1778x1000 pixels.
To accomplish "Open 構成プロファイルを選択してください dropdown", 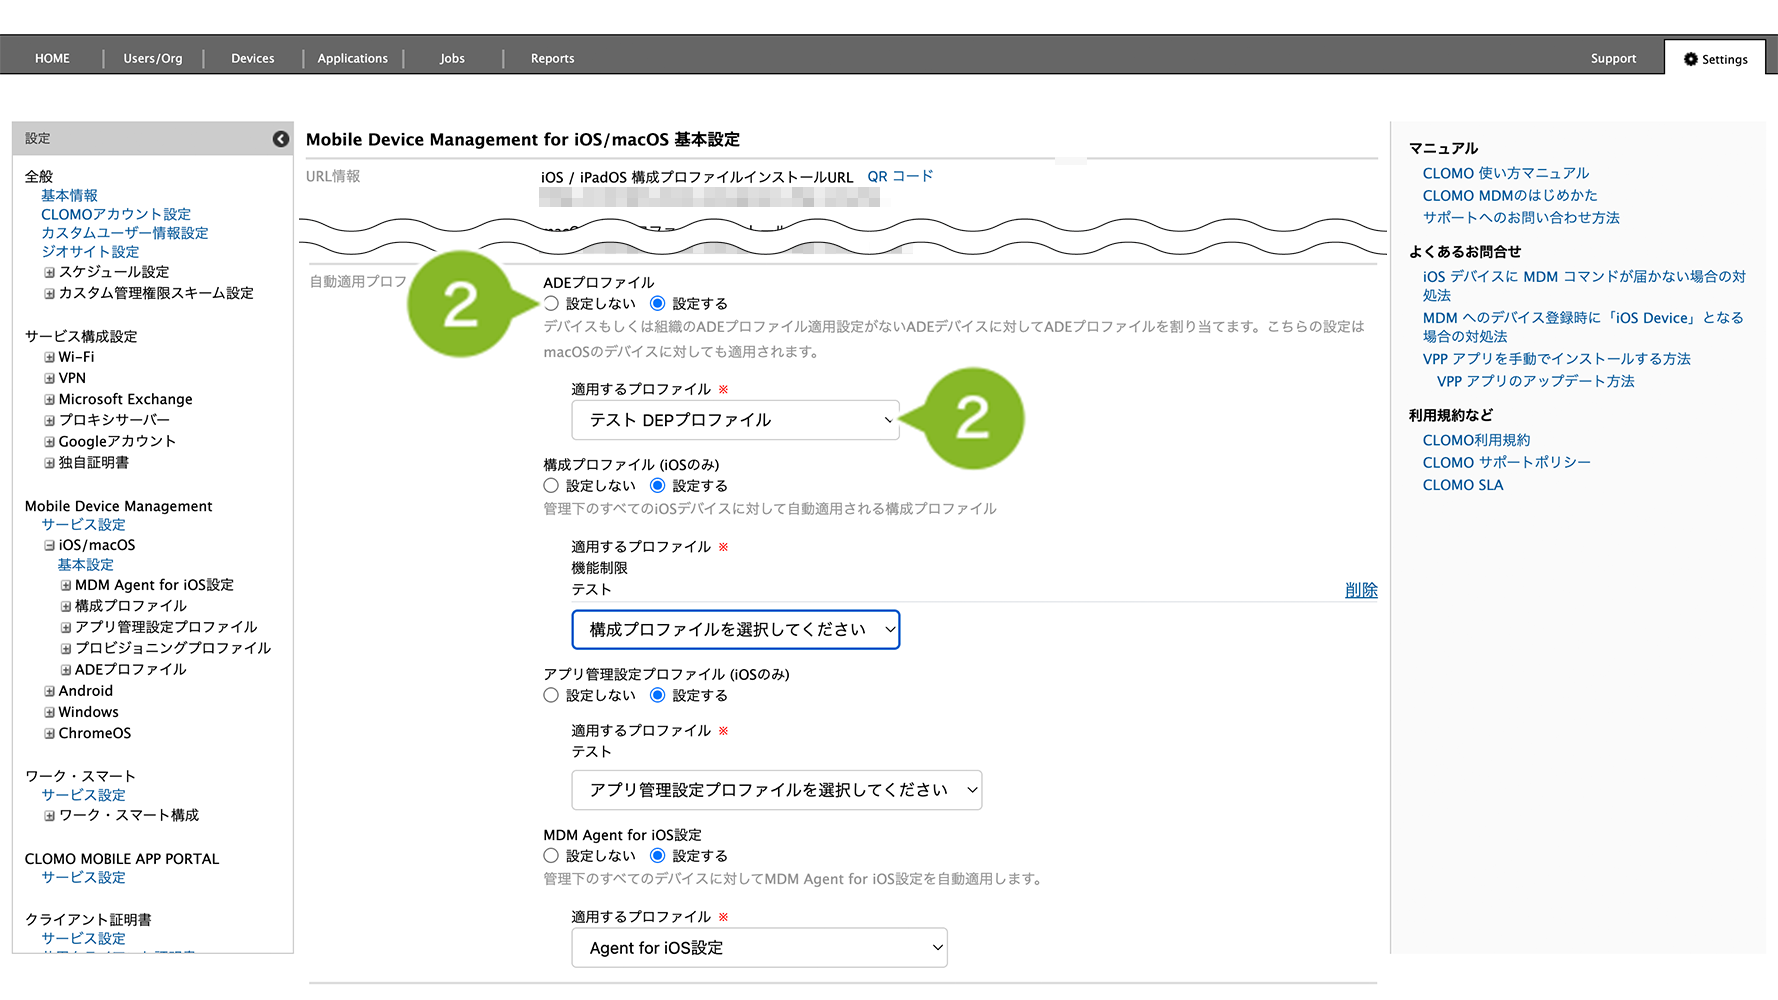I will pyautogui.click(x=735, y=630).
